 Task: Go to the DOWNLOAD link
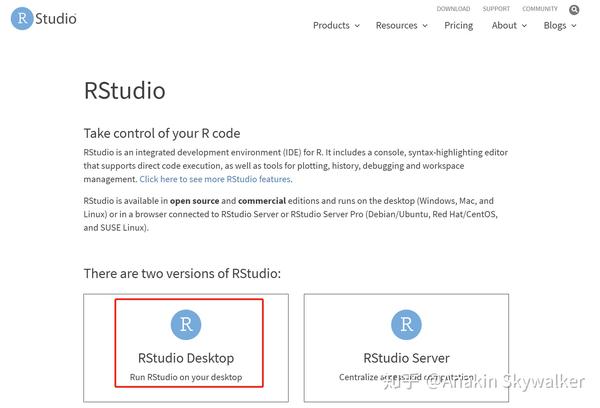click(x=453, y=9)
